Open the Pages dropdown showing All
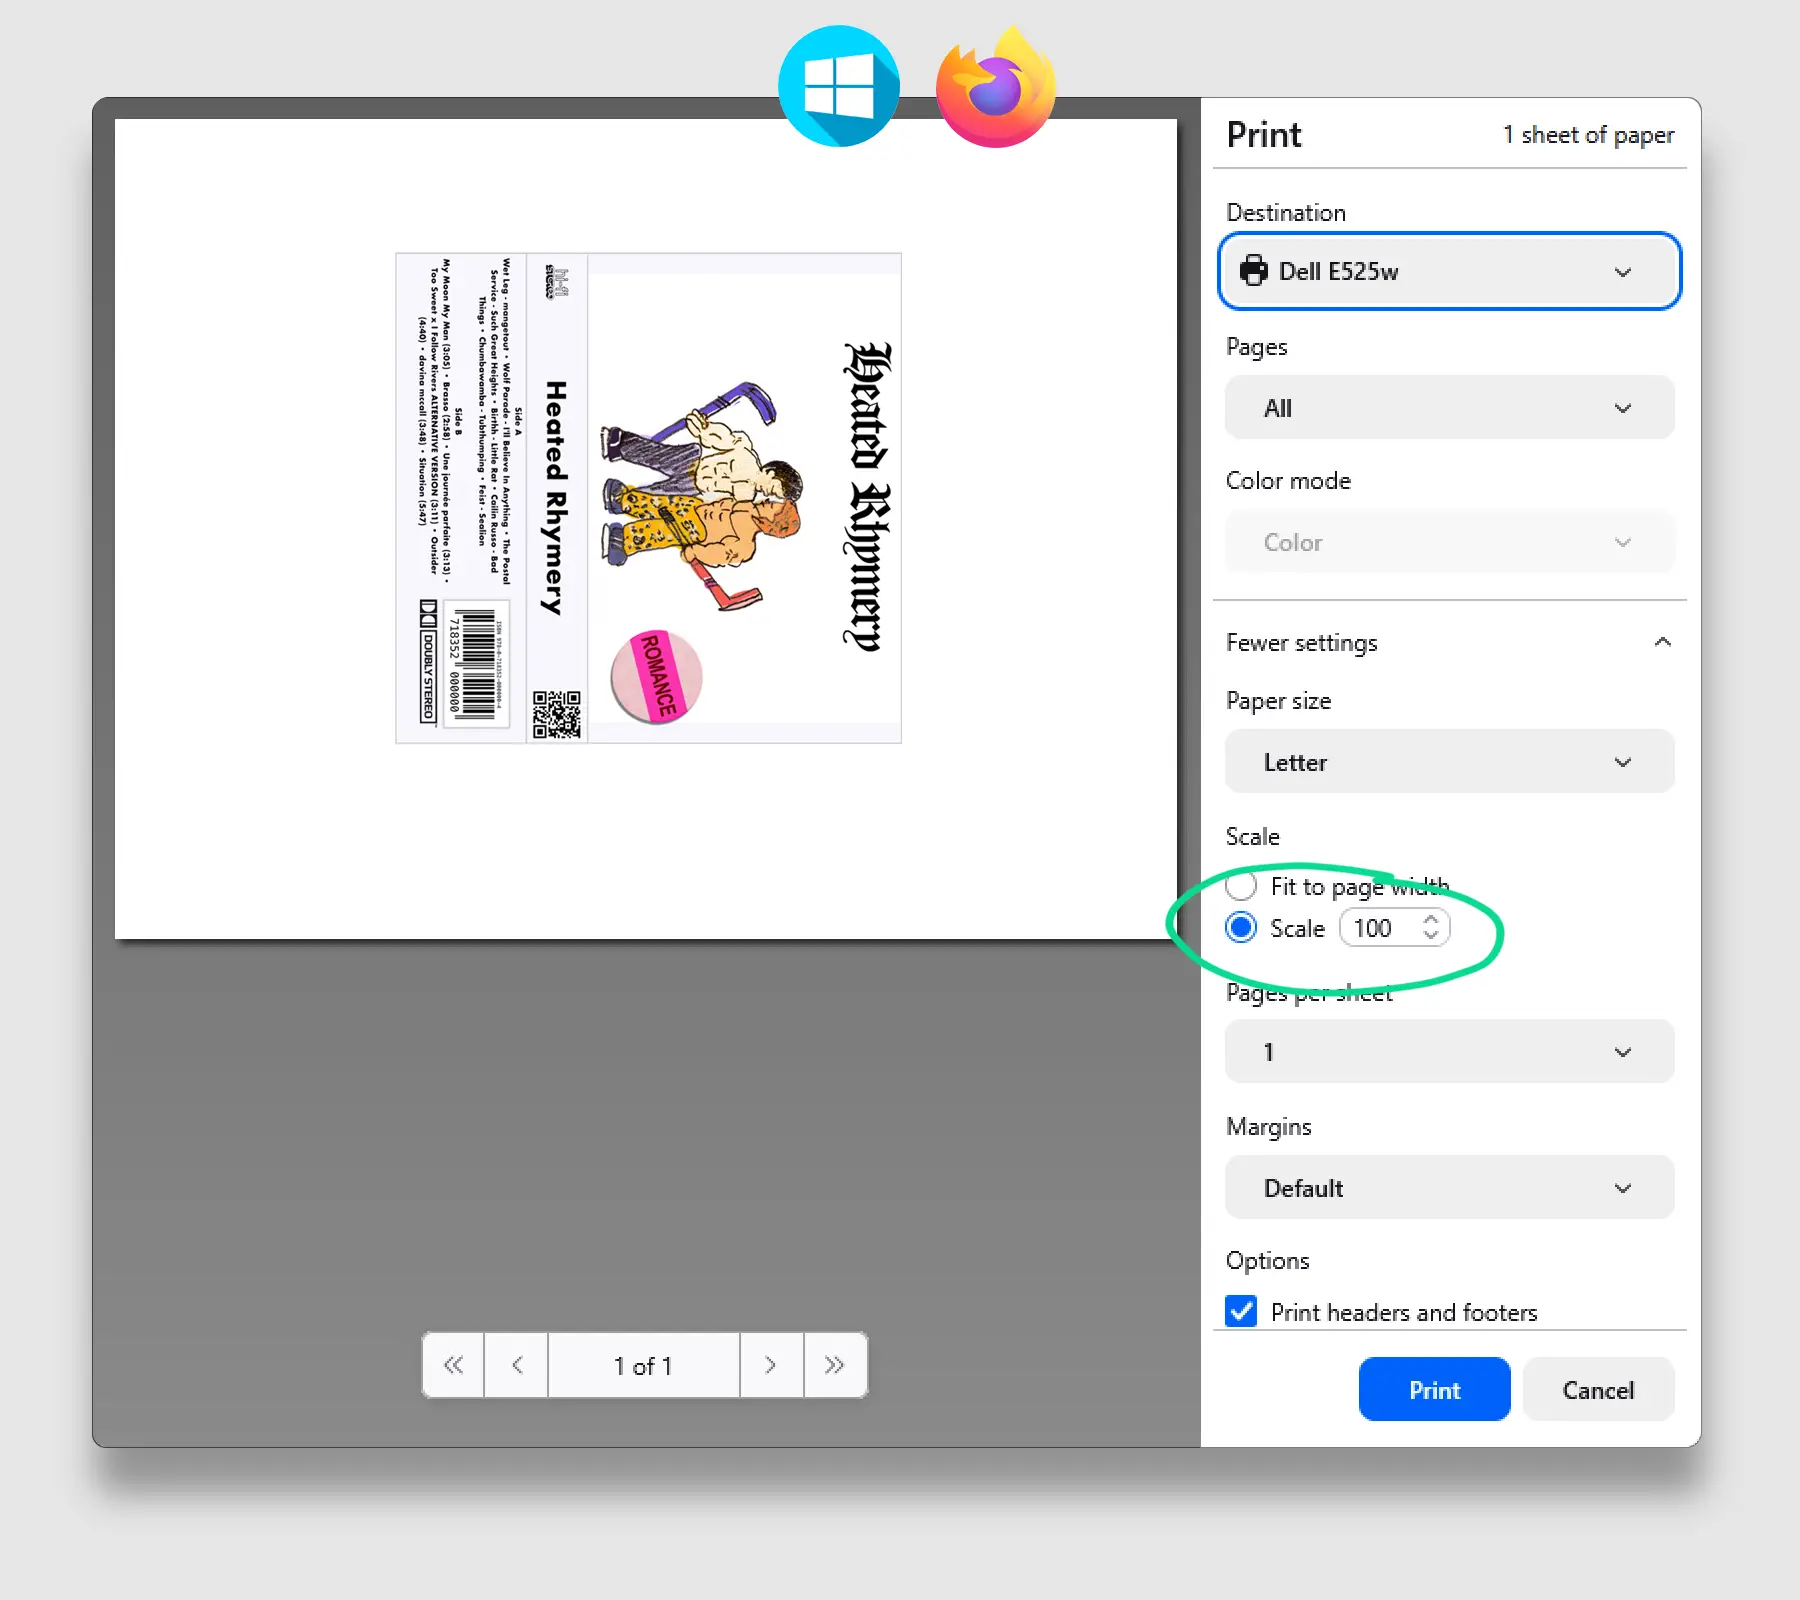The image size is (1800, 1600). tap(1448, 407)
